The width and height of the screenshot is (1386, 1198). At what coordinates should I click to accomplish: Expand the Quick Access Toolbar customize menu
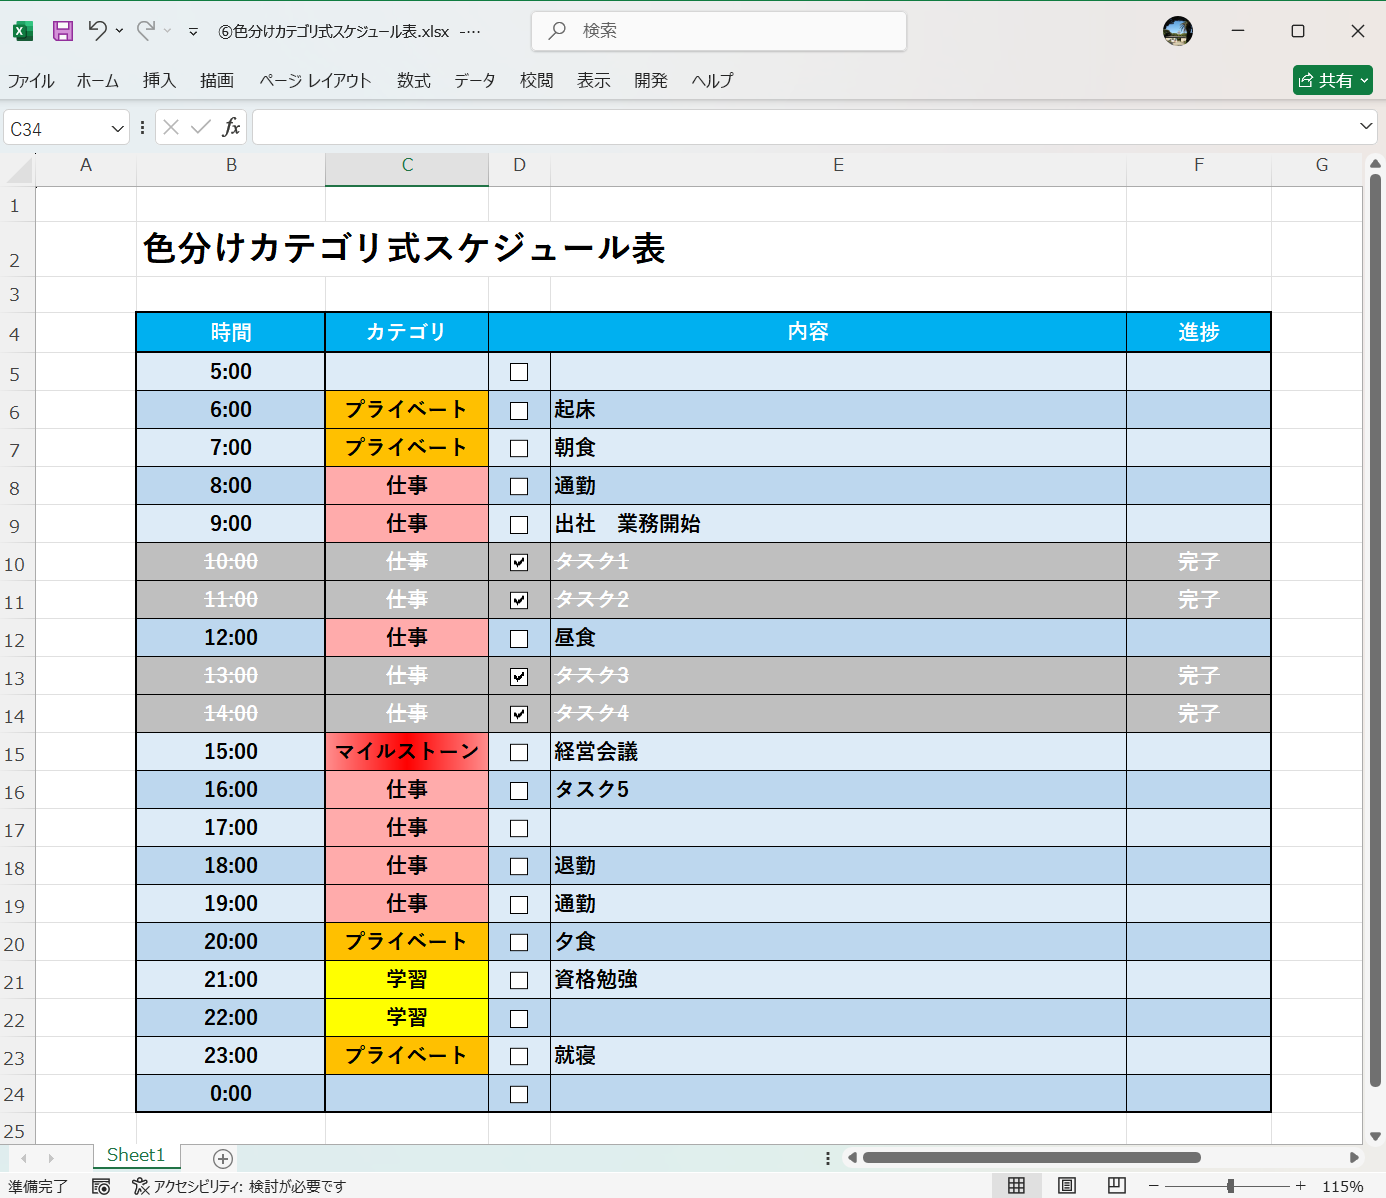pyautogui.click(x=192, y=31)
